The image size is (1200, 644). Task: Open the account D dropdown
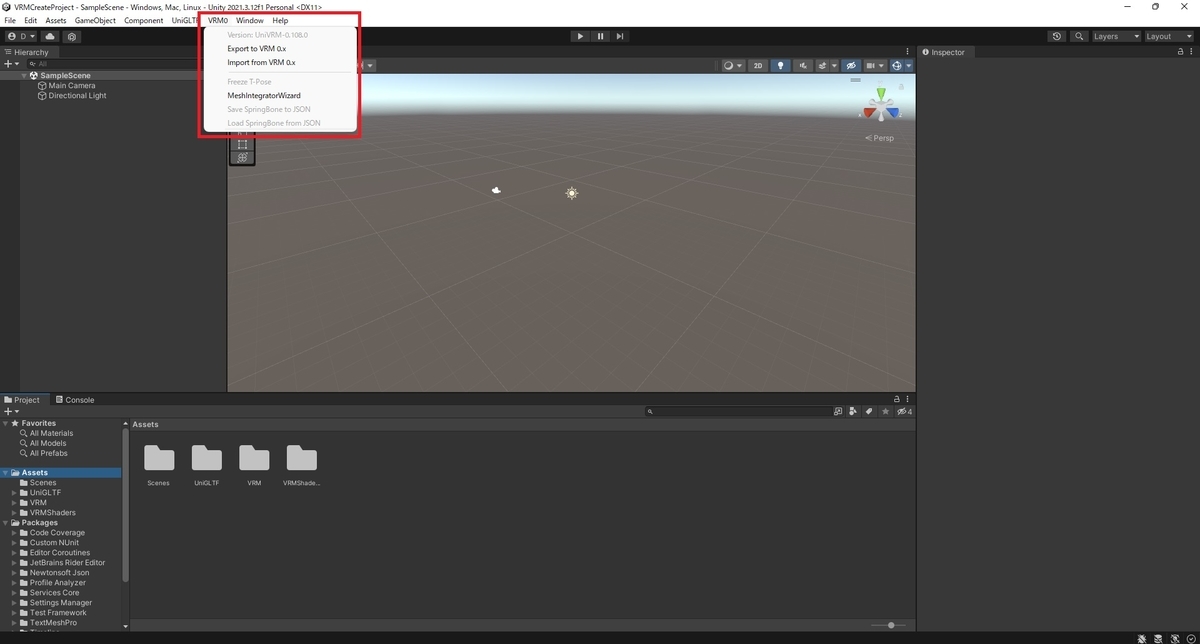(x=20, y=36)
